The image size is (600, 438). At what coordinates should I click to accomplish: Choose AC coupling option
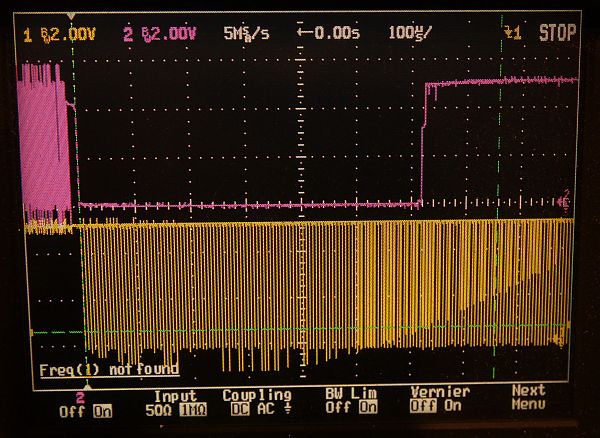click(x=264, y=410)
